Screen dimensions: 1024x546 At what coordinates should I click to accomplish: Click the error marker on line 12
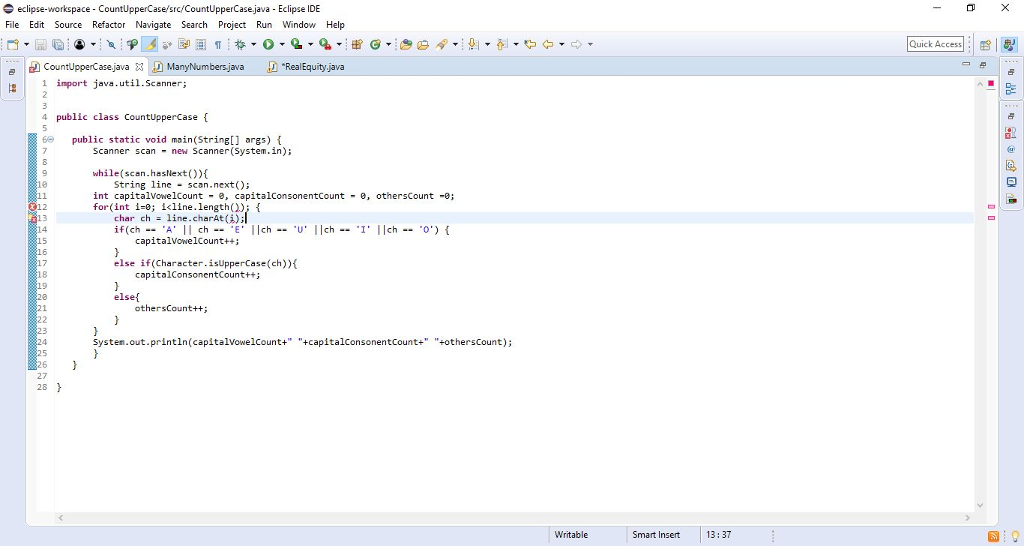click(32, 207)
